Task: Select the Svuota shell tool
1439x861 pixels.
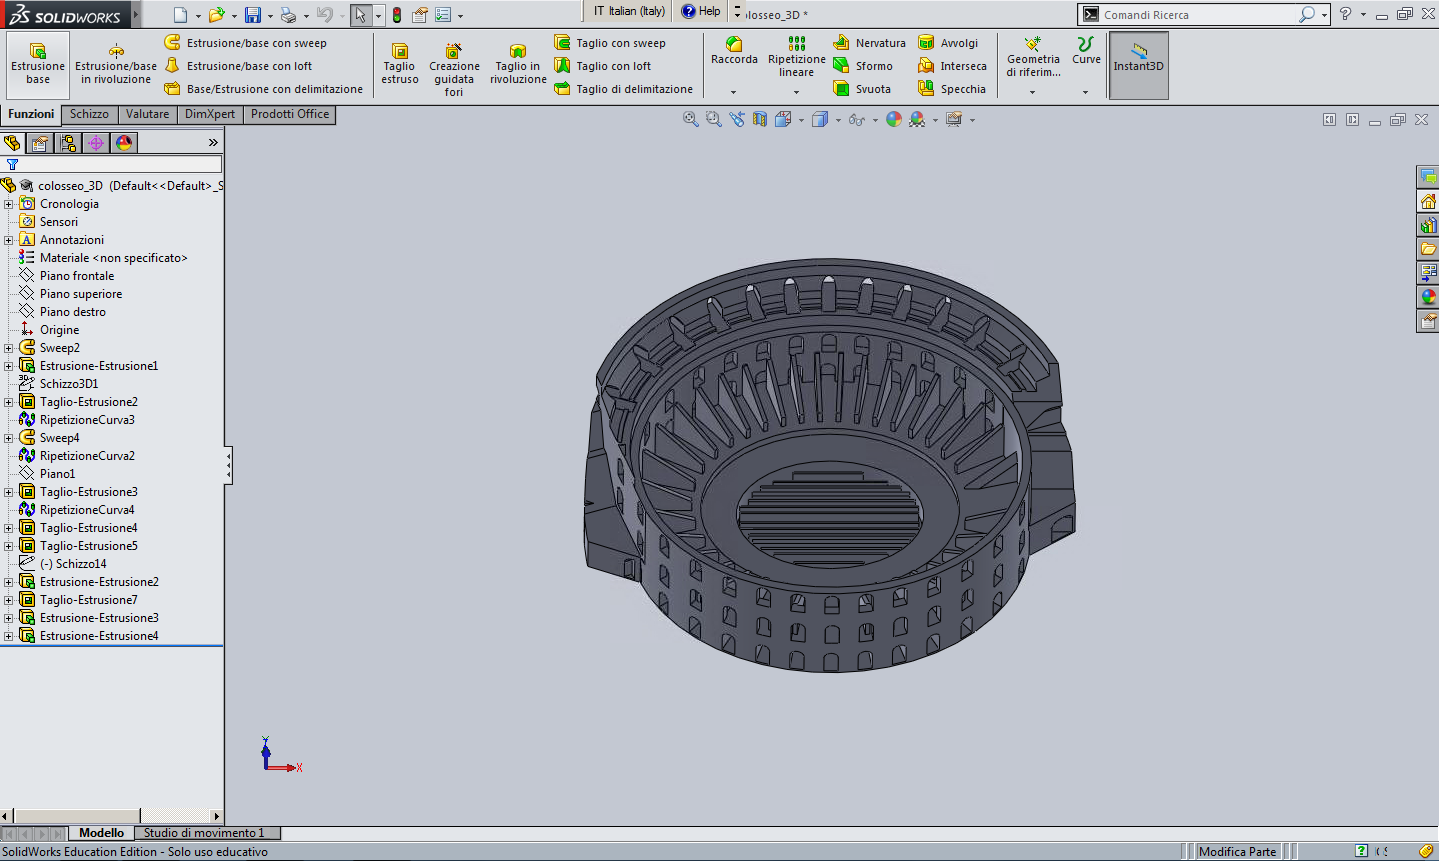Action: point(862,89)
